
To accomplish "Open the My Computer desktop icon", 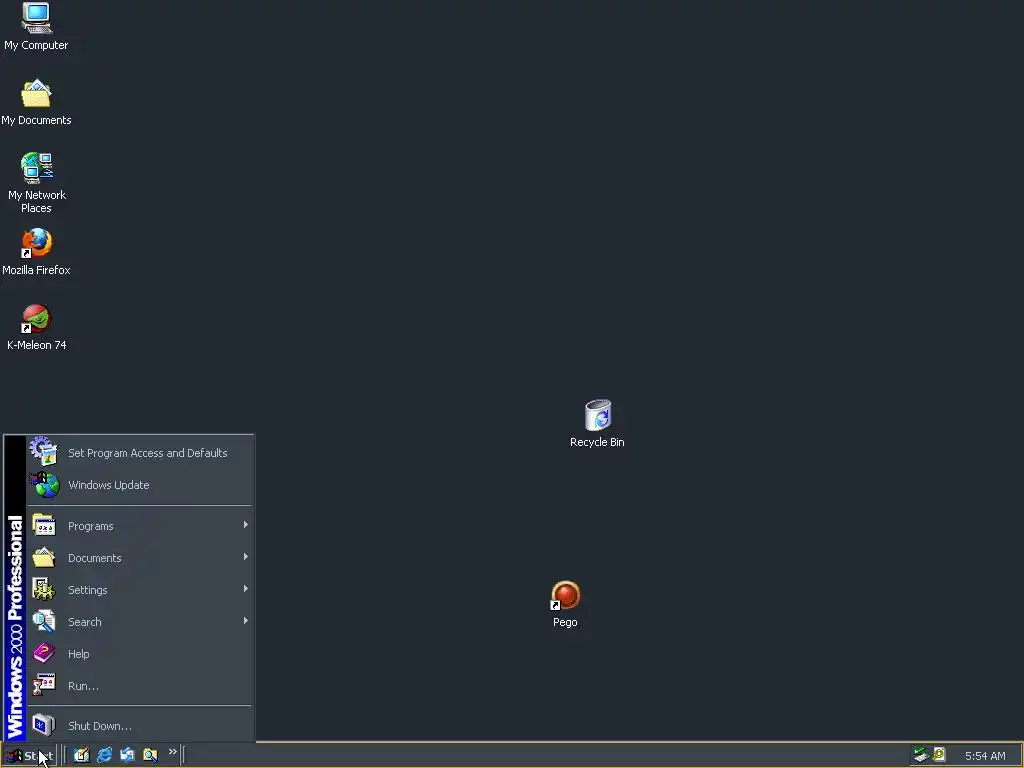I will coord(36,26).
